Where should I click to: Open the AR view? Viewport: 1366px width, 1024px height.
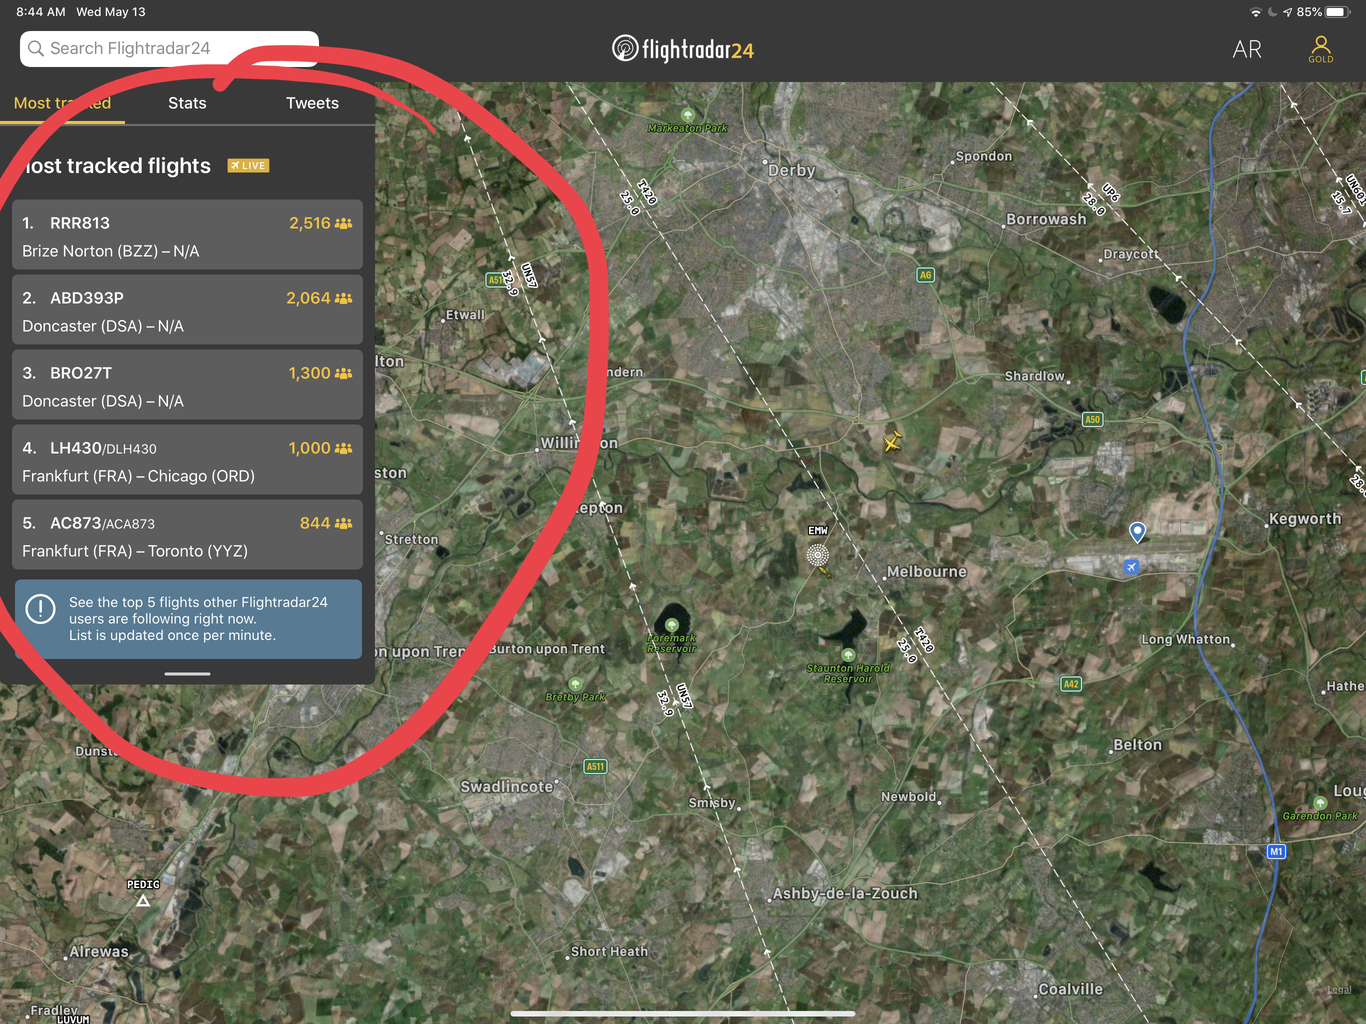click(1247, 50)
